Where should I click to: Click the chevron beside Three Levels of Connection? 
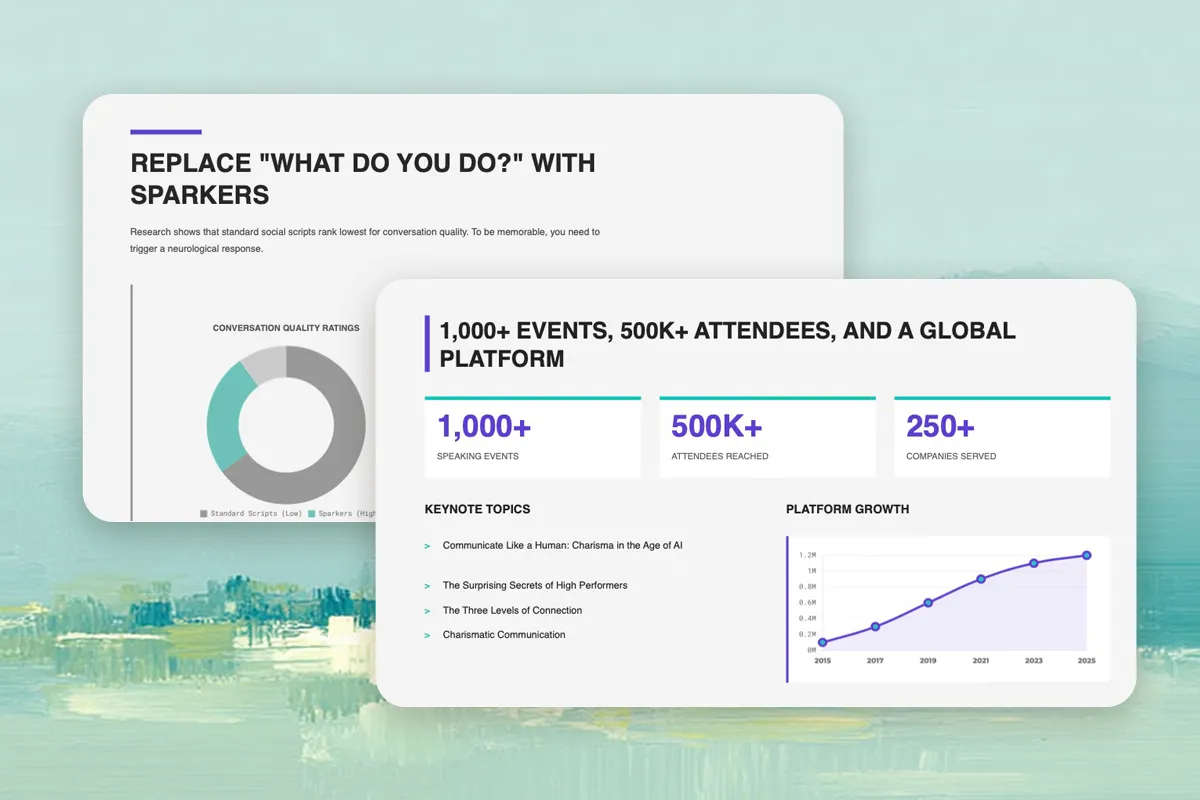pyautogui.click(x=428, y=611)
